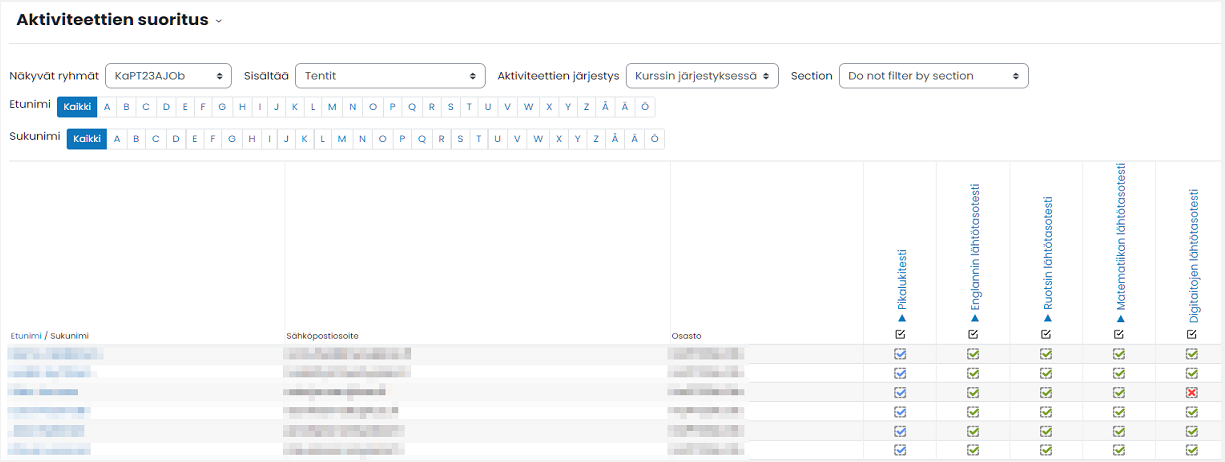Select Kaikki in the Sukunimi filter

[86, 139]
